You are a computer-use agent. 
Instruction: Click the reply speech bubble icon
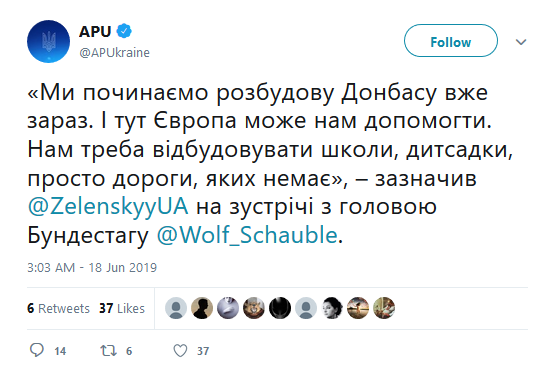coord(37,350)
